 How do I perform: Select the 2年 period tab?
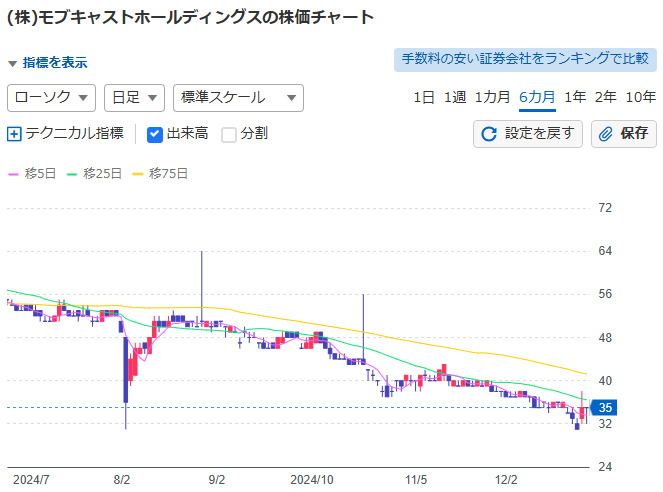(605, 98)
